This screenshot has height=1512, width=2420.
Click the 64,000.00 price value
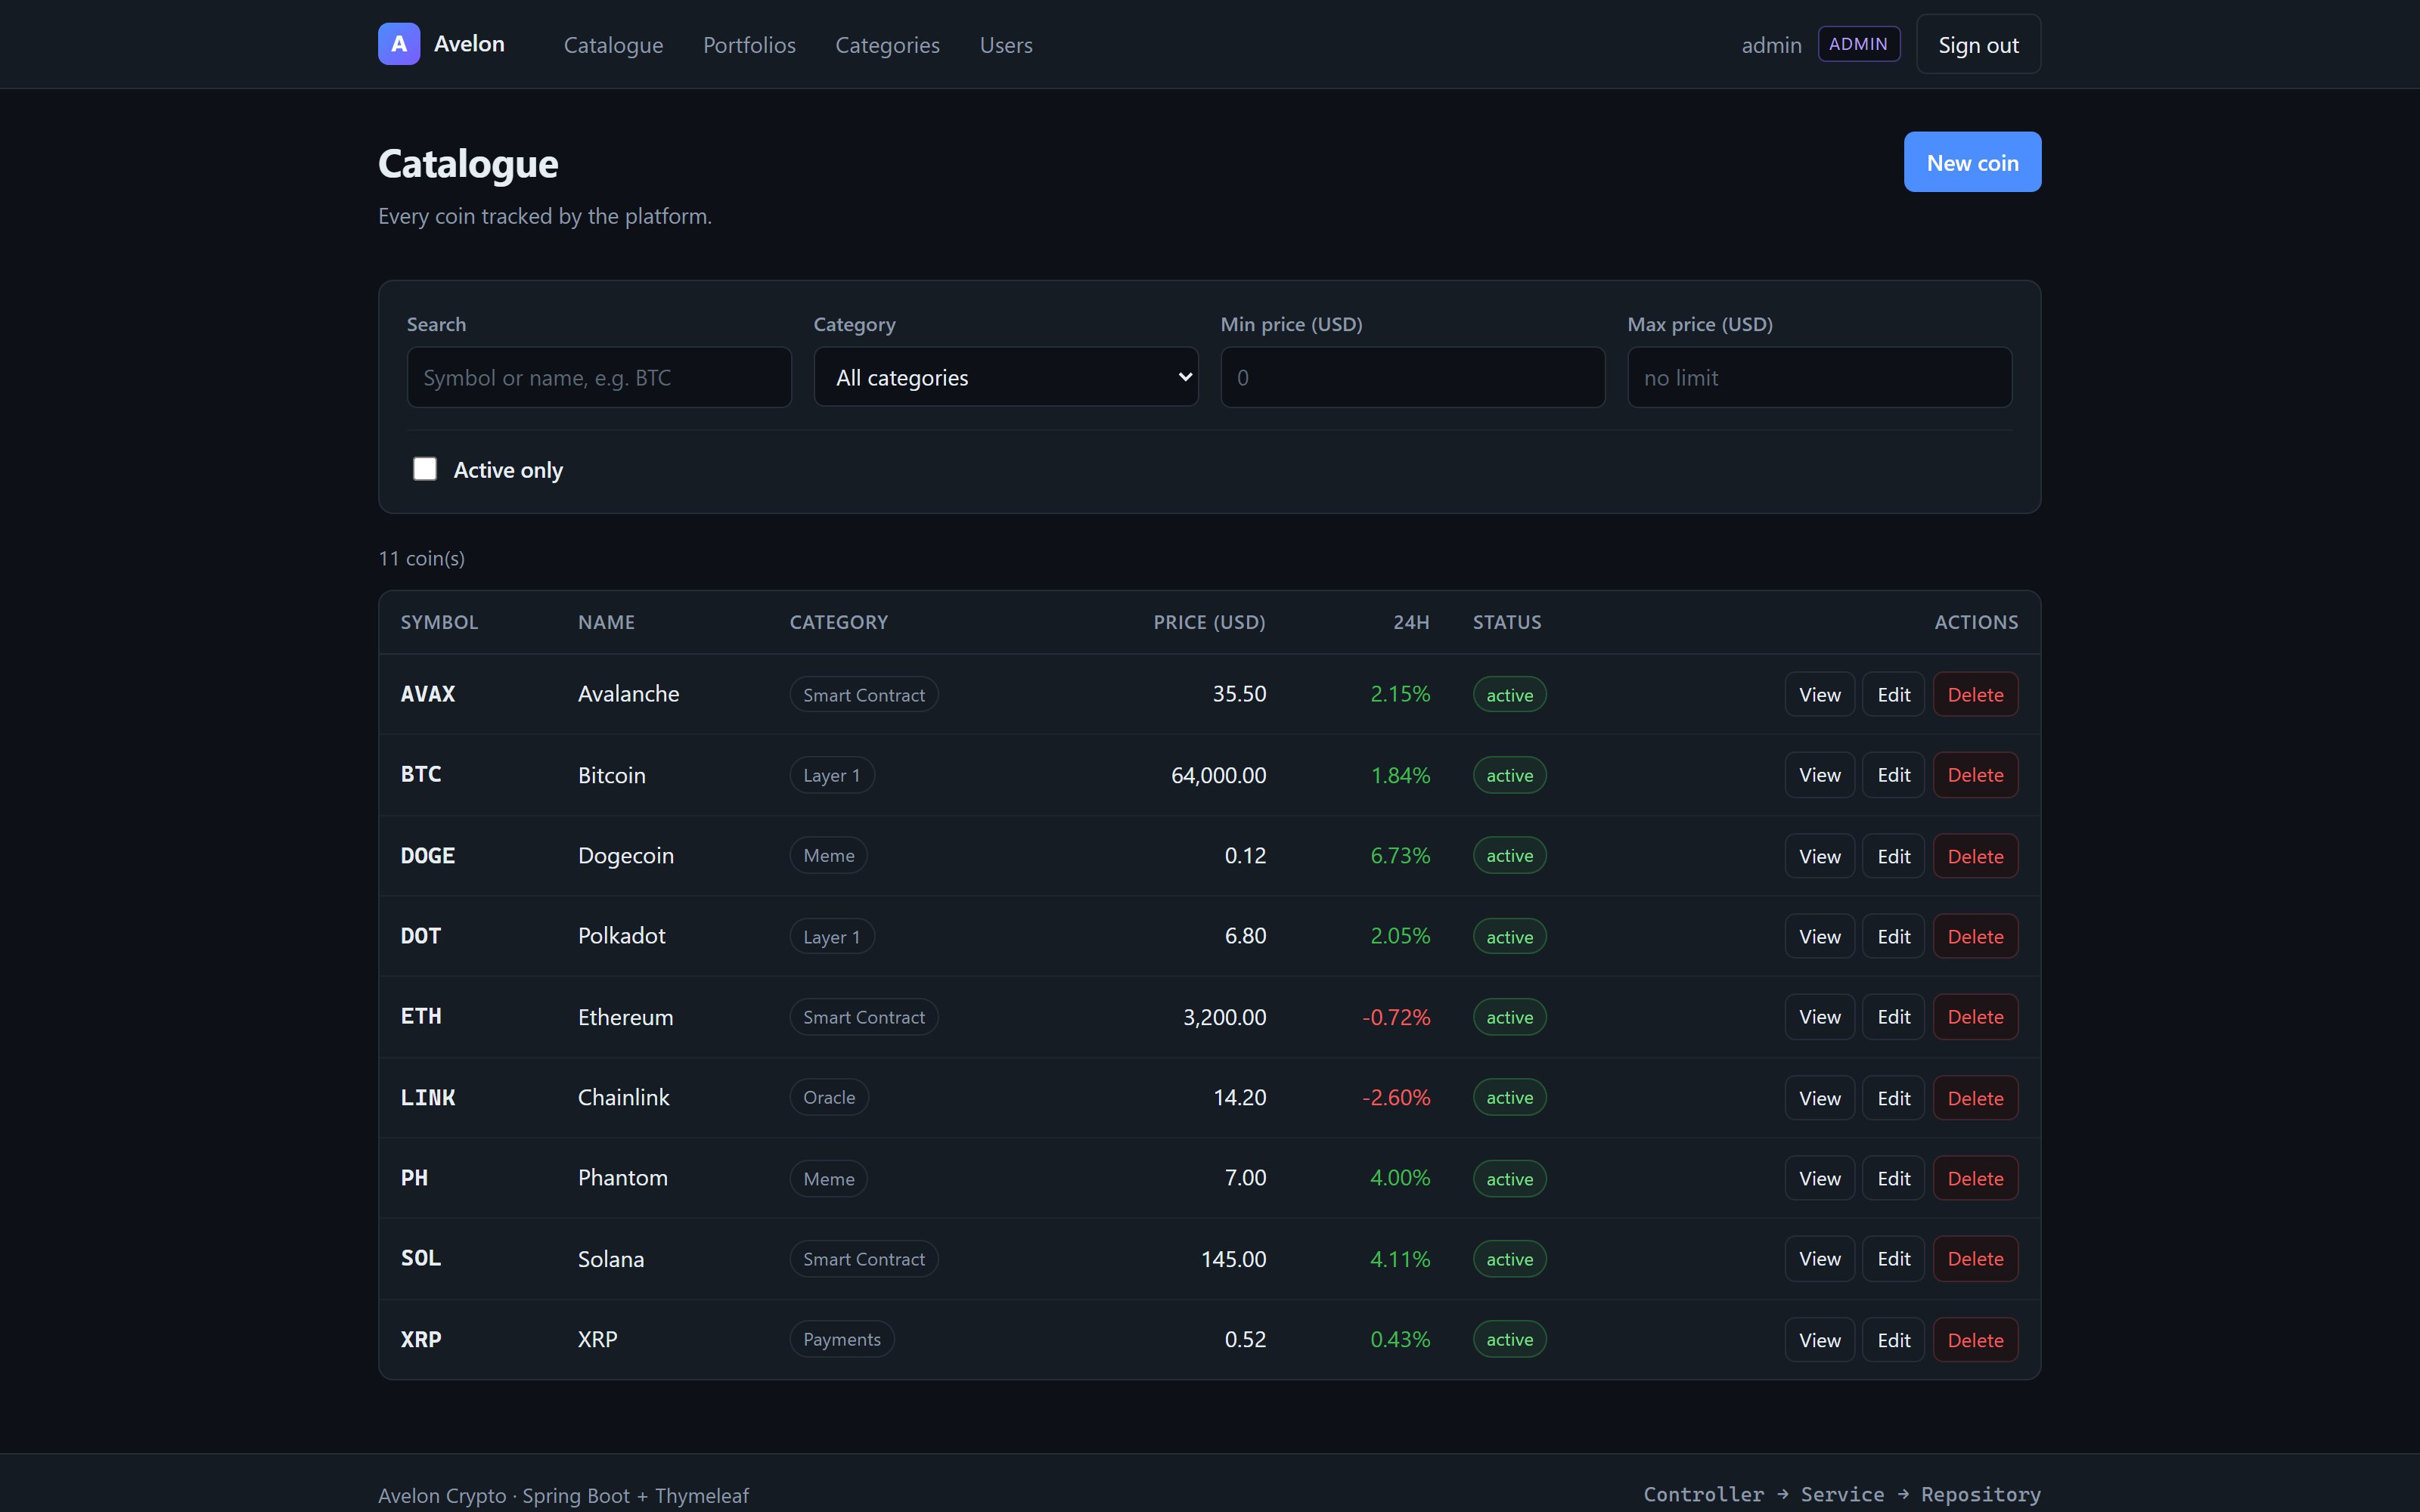[x=1218, y=775]
